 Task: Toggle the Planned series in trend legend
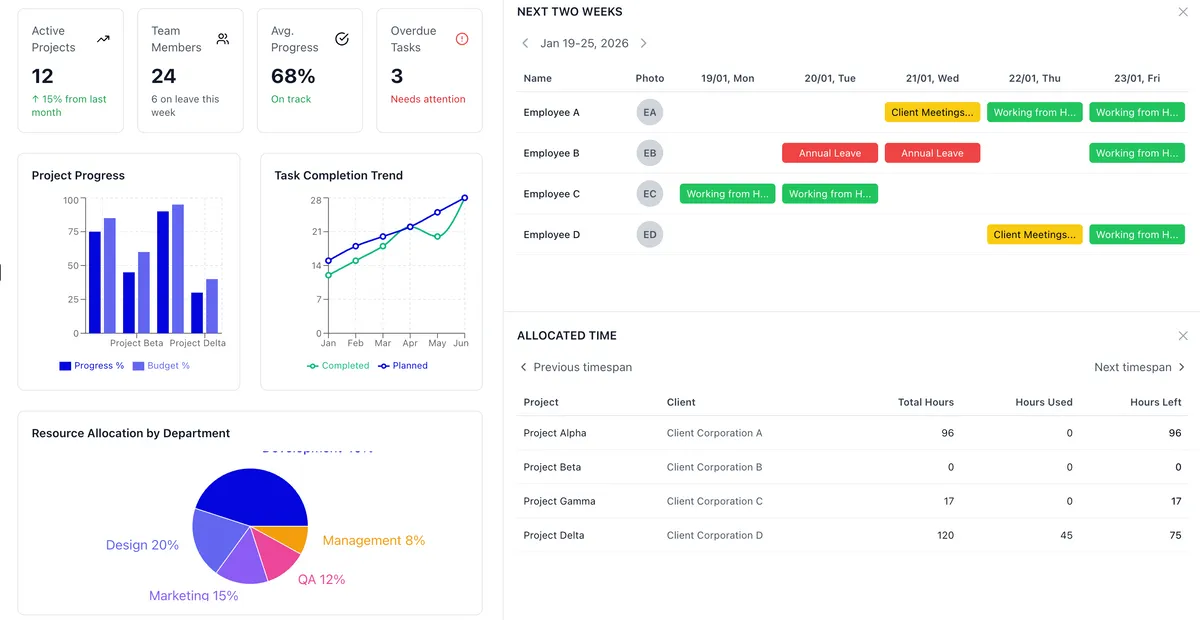coord(403,366)
